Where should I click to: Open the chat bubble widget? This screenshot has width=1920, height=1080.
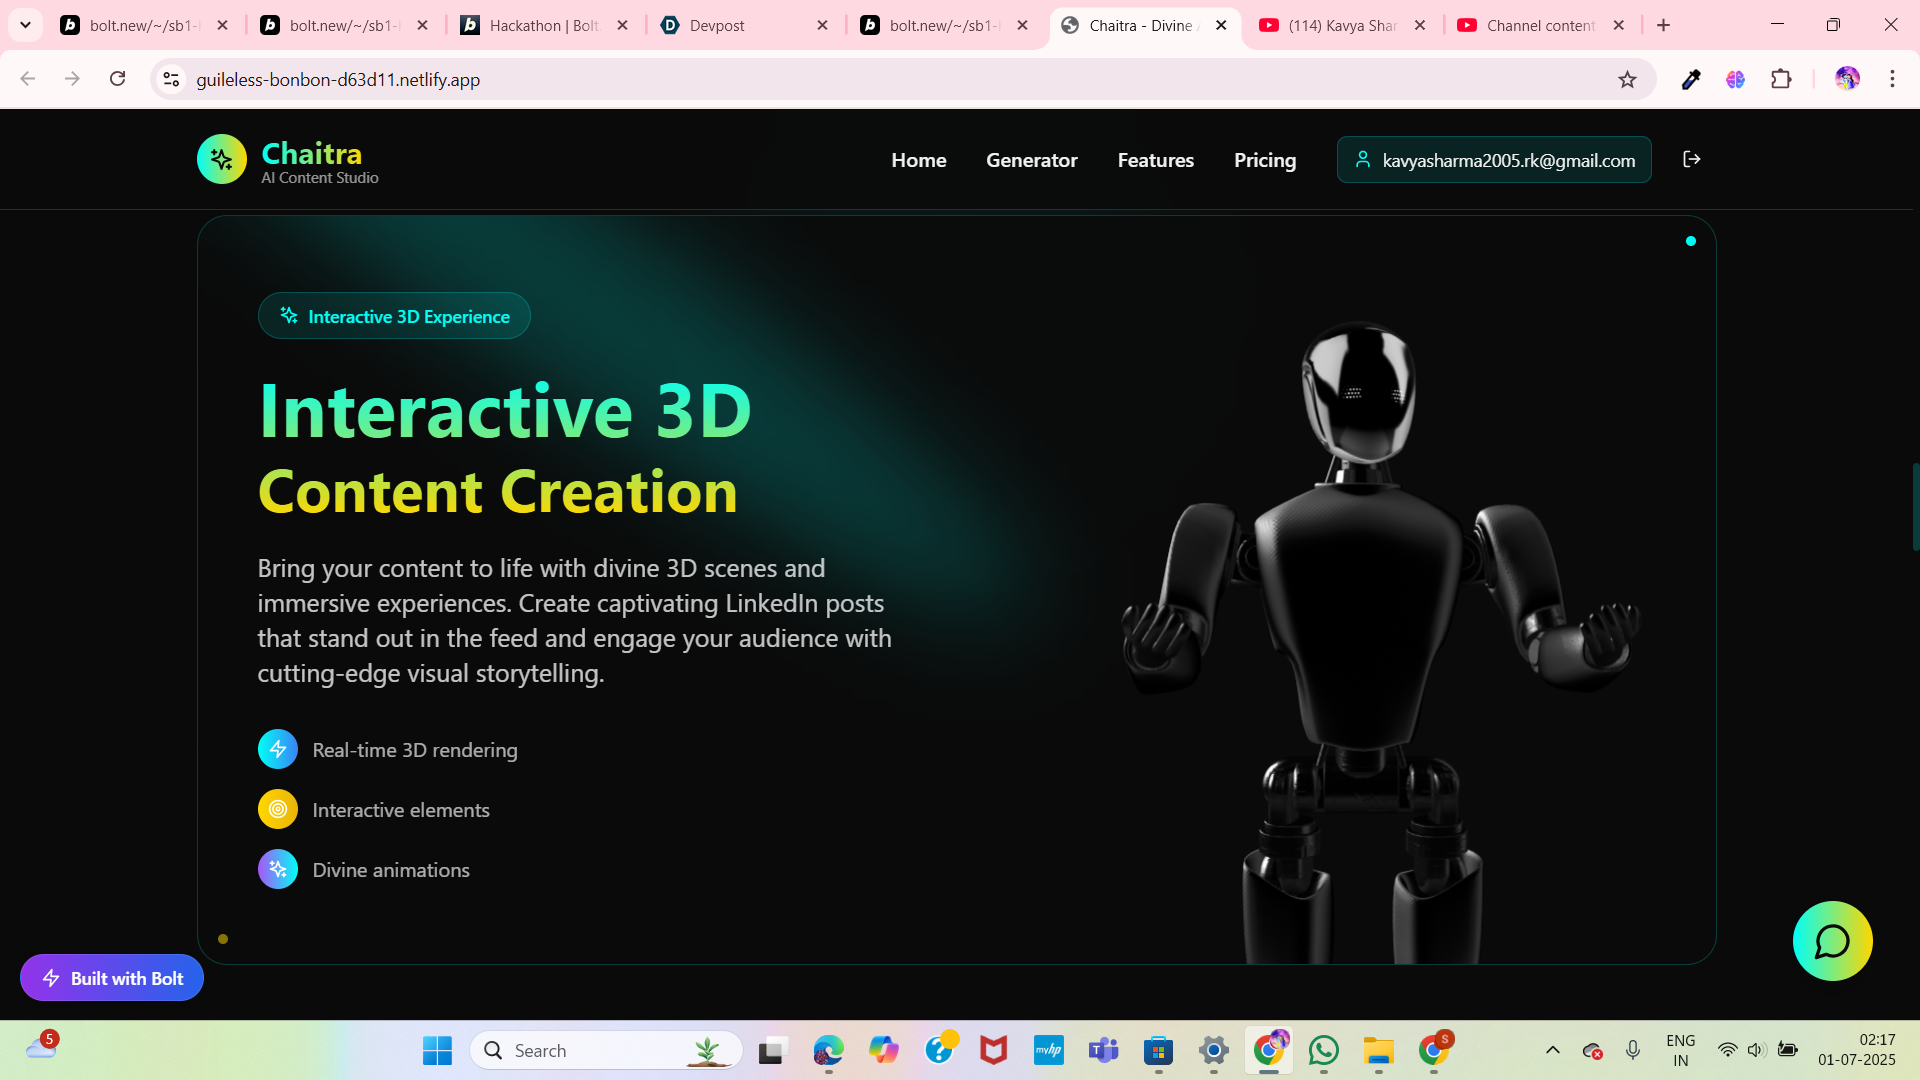[x=1832, y=941]
